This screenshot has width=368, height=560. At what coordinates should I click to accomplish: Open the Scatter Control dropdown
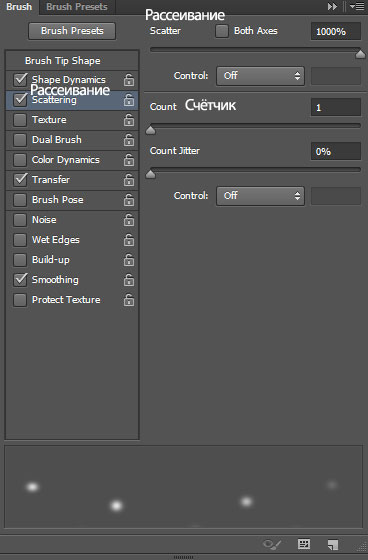tap(260, 76)
